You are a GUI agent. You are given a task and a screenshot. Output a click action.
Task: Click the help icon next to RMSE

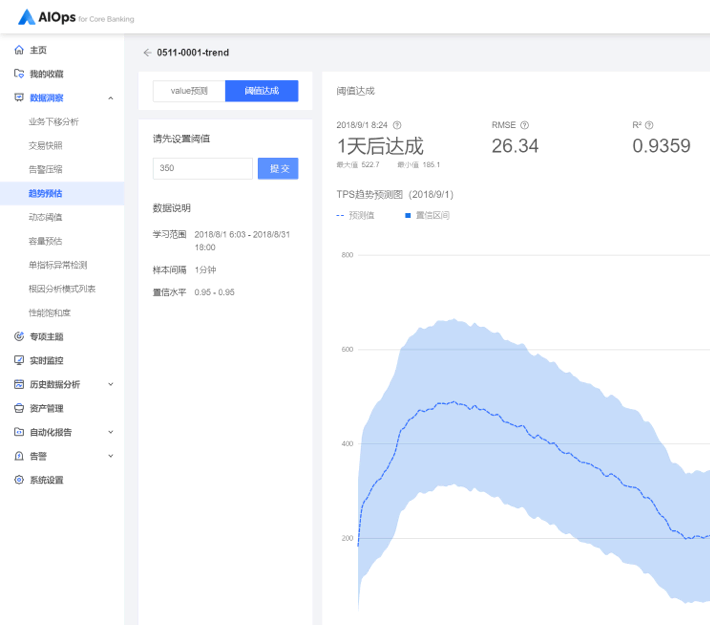click(524, 125)
